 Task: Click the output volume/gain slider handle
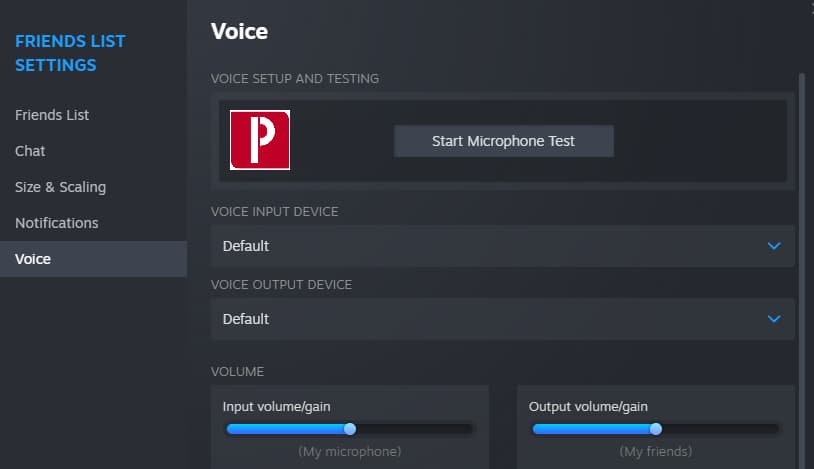click(x=656, y=429)
